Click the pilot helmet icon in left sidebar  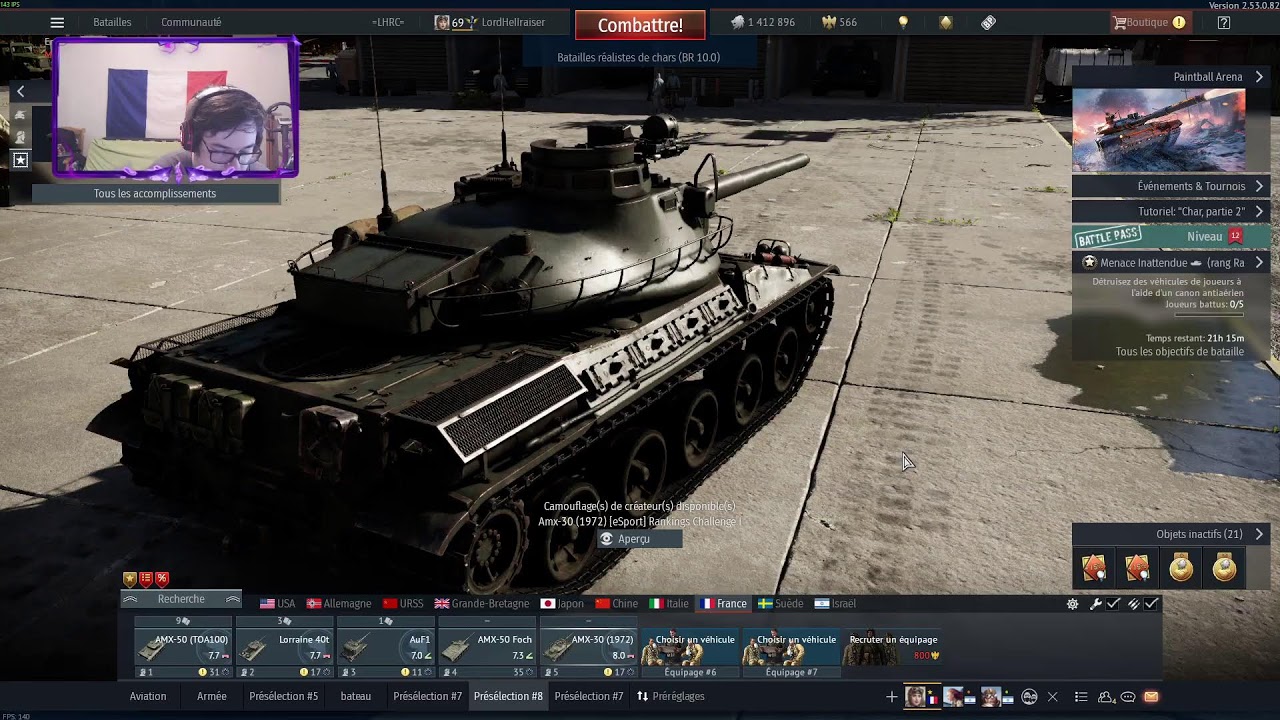[x=20, y=137]
